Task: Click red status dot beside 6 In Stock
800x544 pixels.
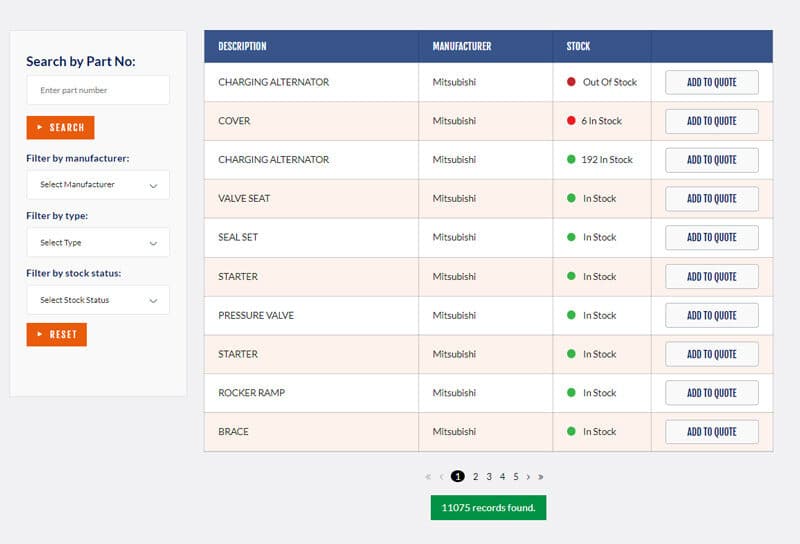Action: tap(571, 121)
